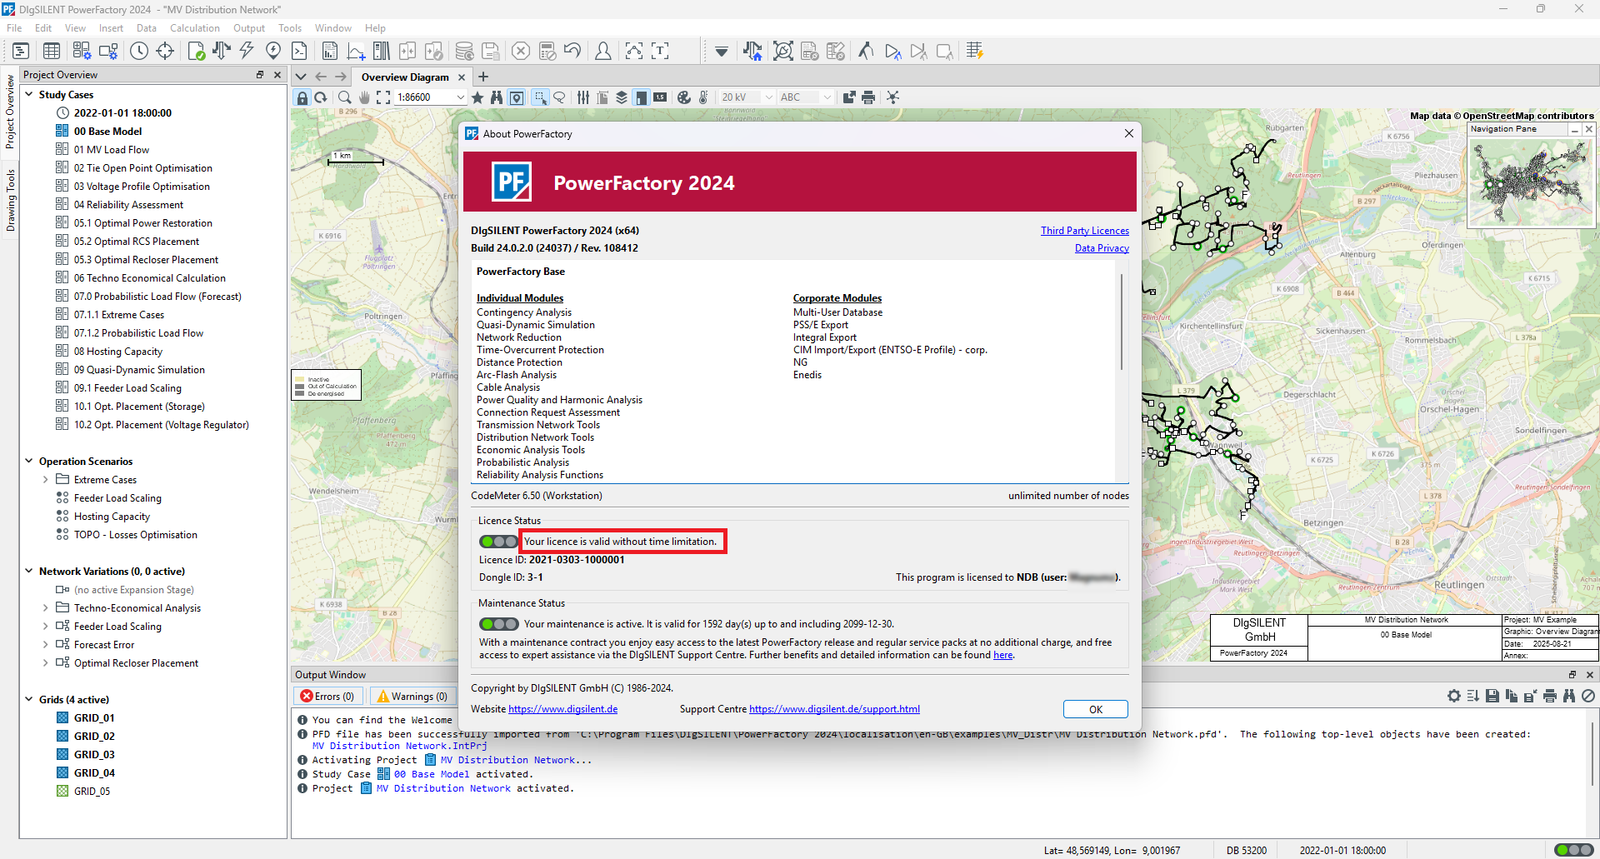Screen dimensions: 1600x859
Task: Open the ABC phase dropdown
Action: (x=827, y=97)
